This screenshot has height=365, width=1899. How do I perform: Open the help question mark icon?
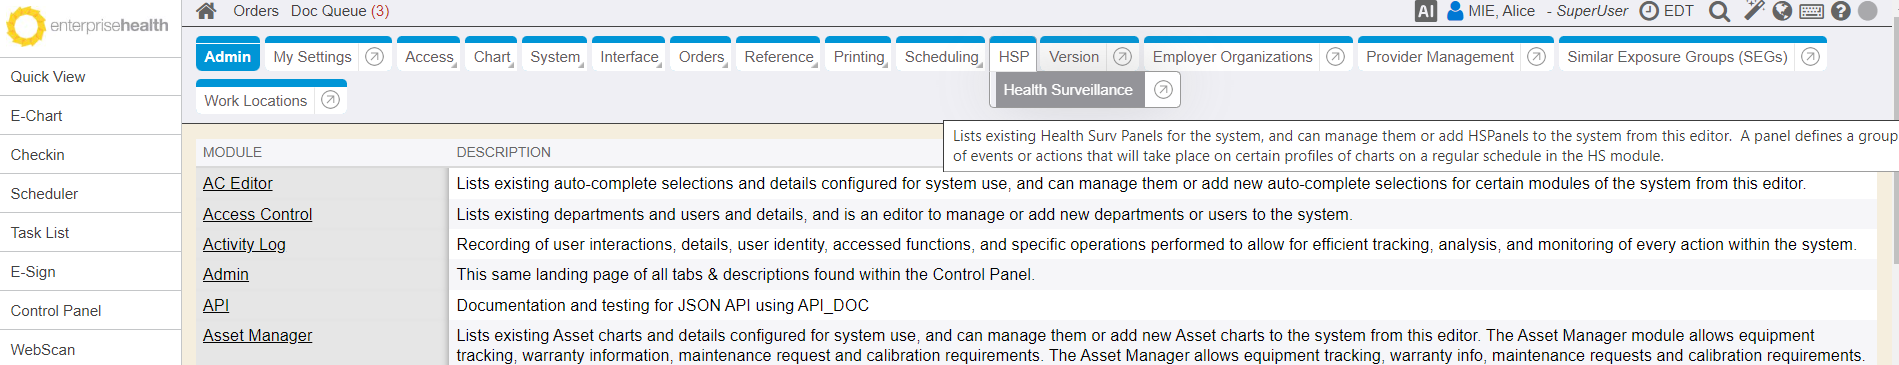pos(1841,11)
